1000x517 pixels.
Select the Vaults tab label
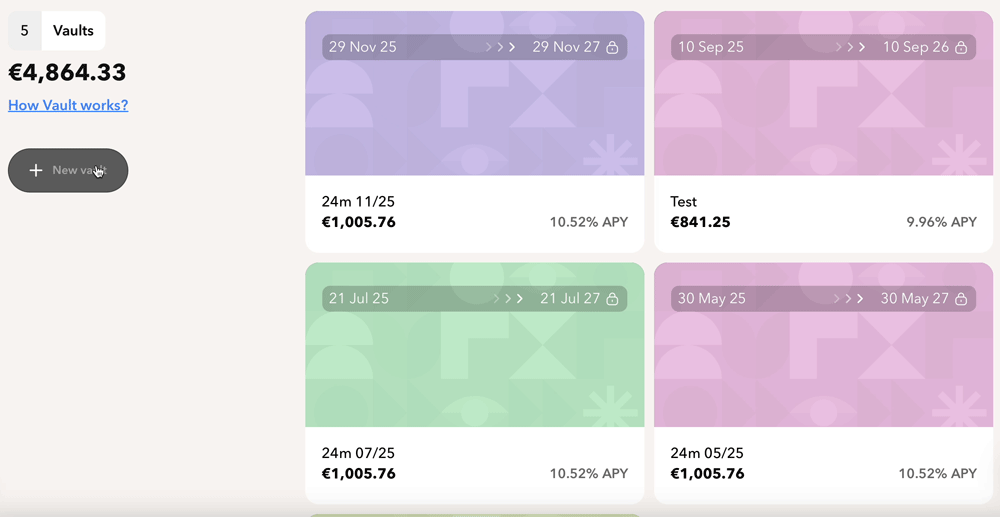point(73,31)
